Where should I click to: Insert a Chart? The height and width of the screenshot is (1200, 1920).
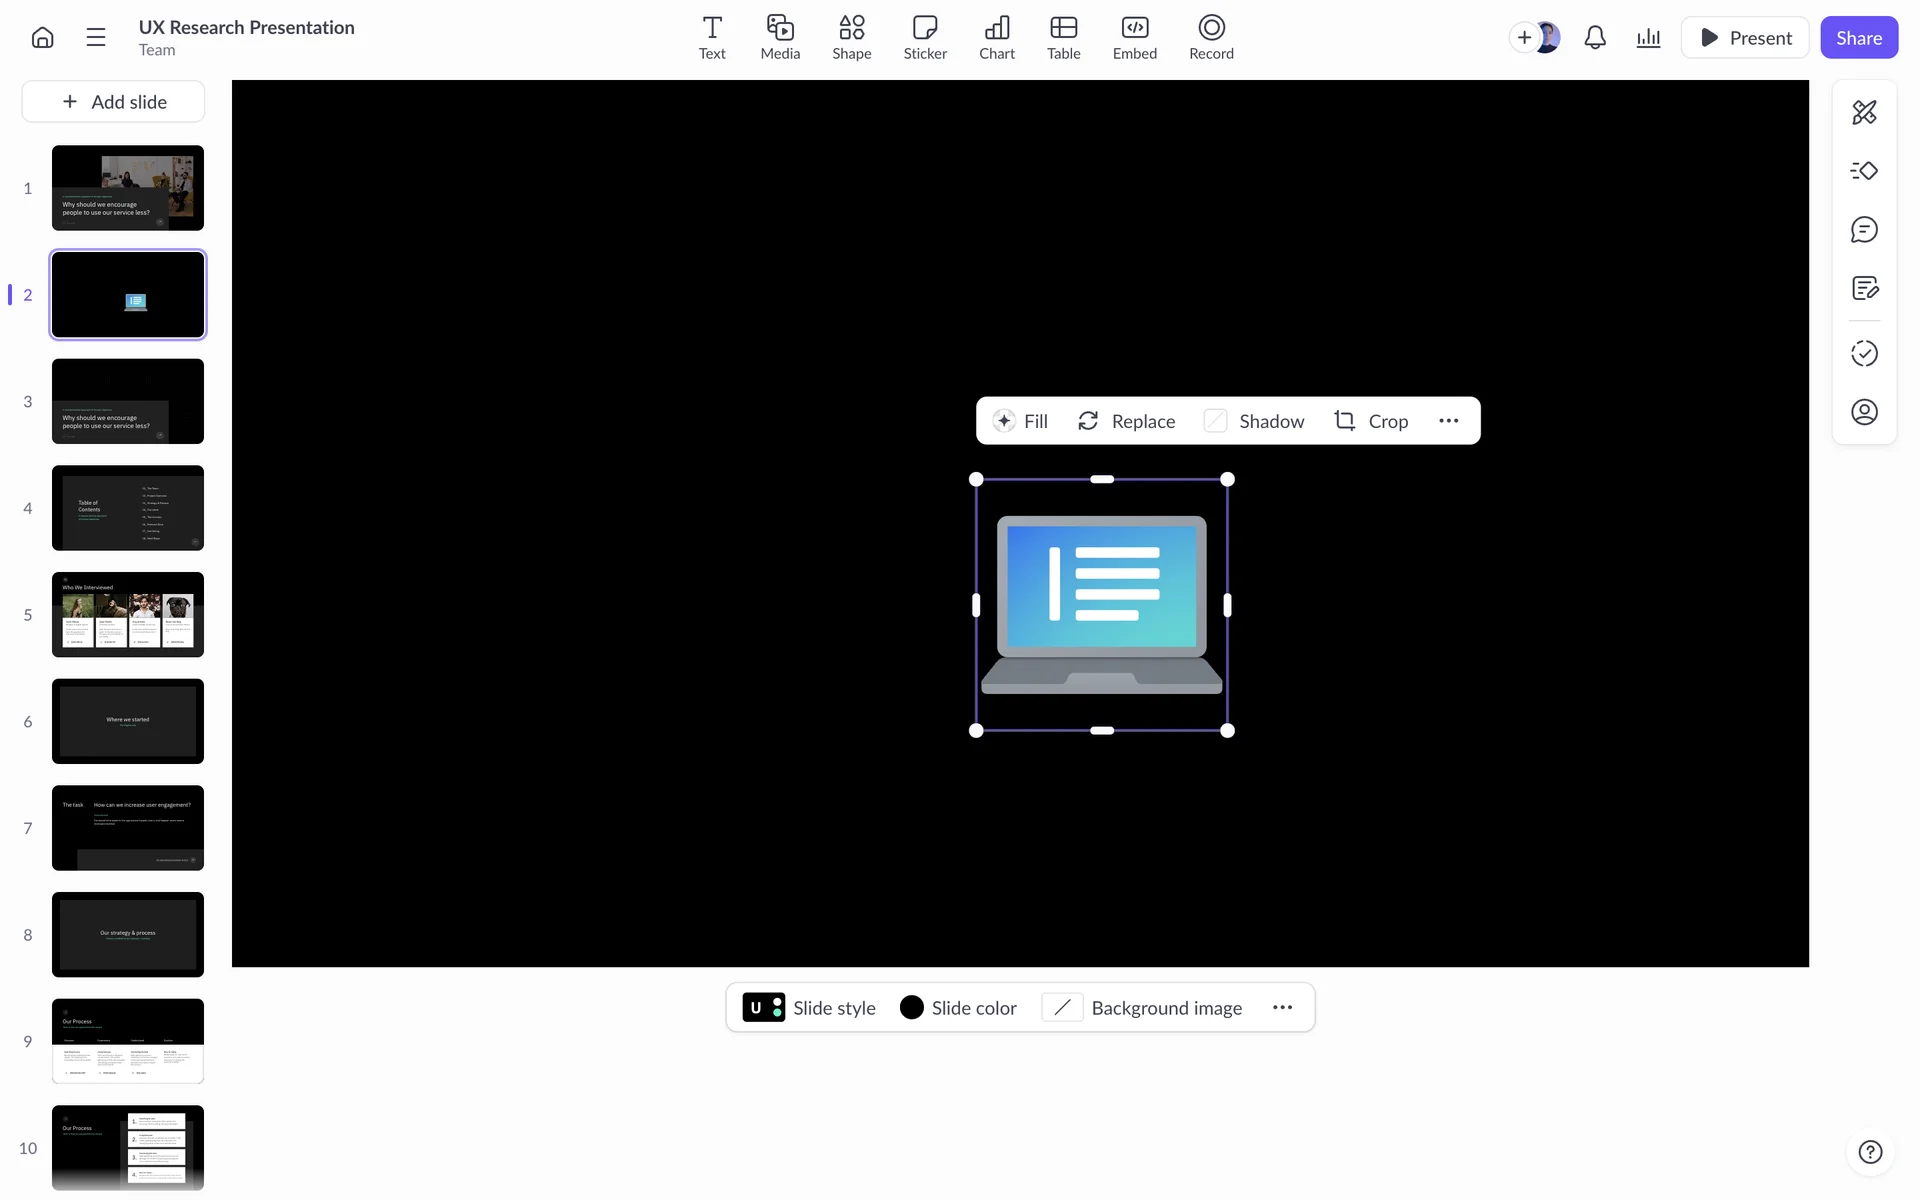tap(996, 38)
